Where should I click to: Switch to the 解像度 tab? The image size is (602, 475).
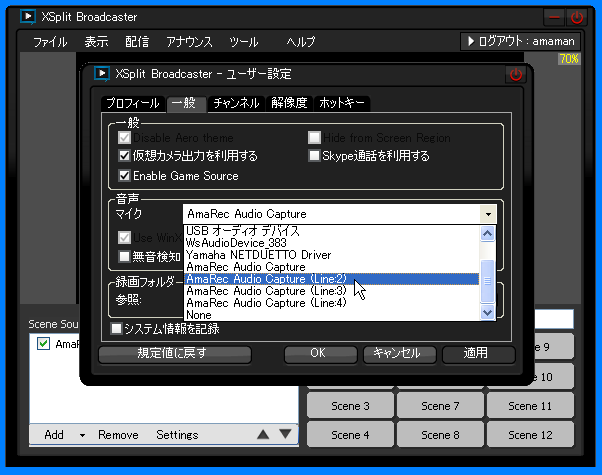click(x=289, y=103)
